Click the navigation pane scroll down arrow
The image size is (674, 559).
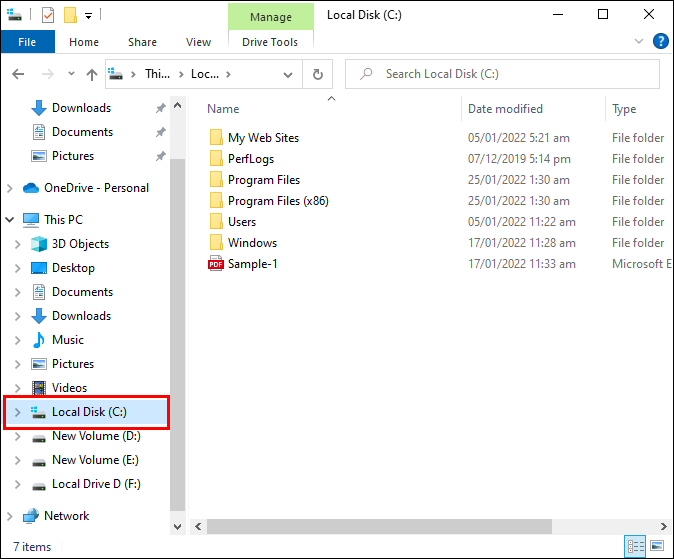(178, 526)
